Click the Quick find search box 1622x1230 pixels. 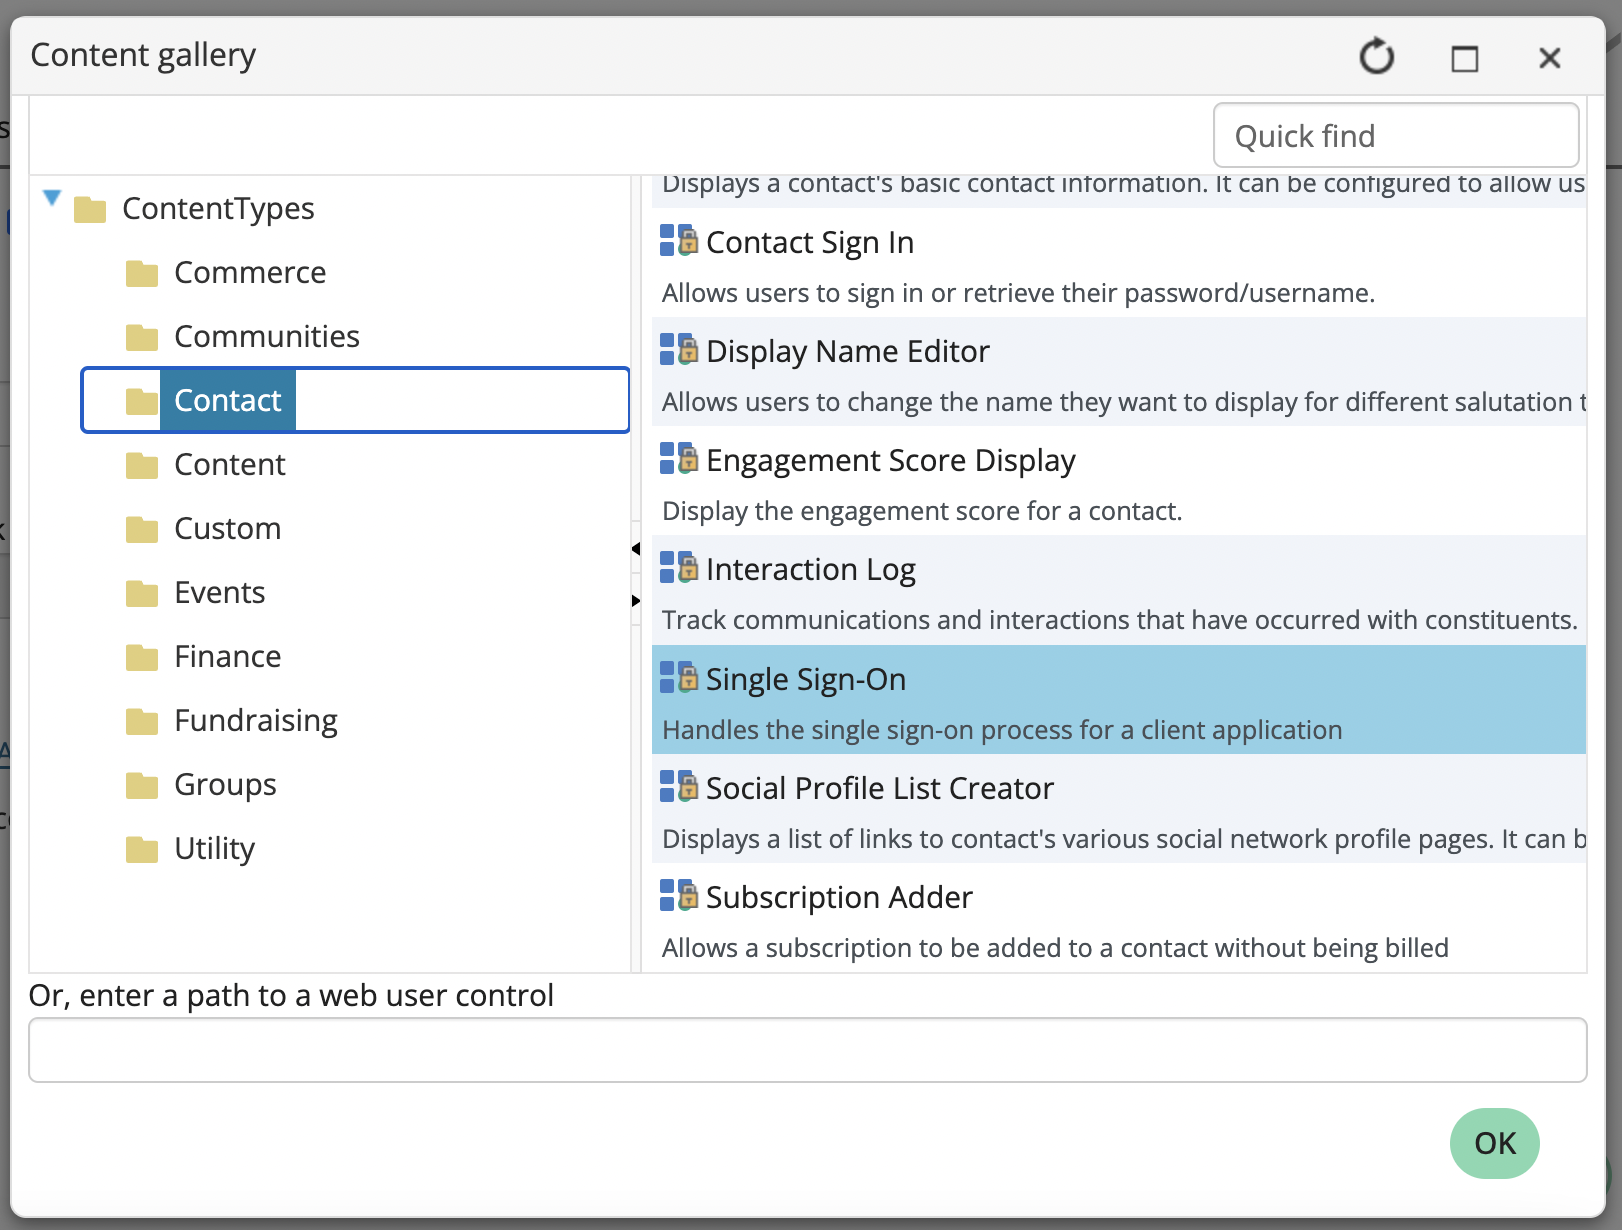coord(1395,135)
